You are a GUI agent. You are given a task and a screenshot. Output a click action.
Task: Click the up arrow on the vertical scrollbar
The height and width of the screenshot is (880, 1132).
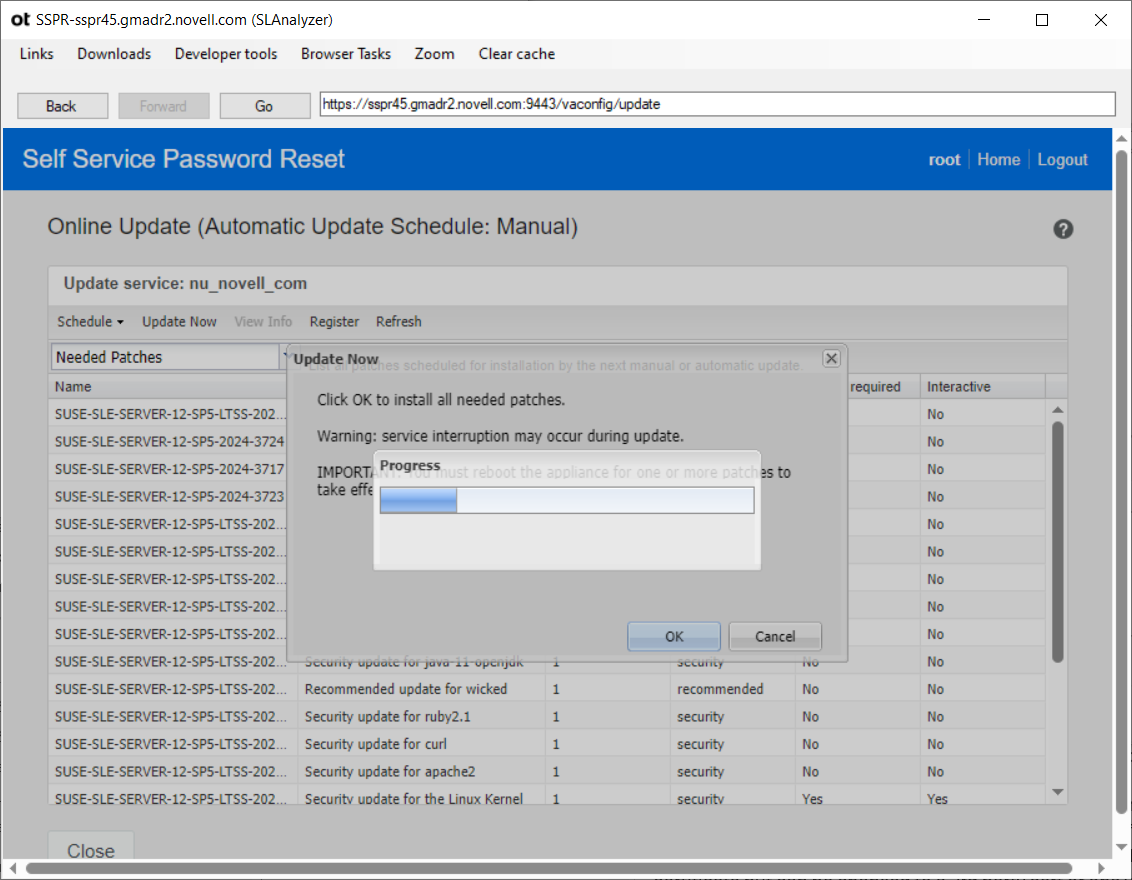coord(1057,409)
